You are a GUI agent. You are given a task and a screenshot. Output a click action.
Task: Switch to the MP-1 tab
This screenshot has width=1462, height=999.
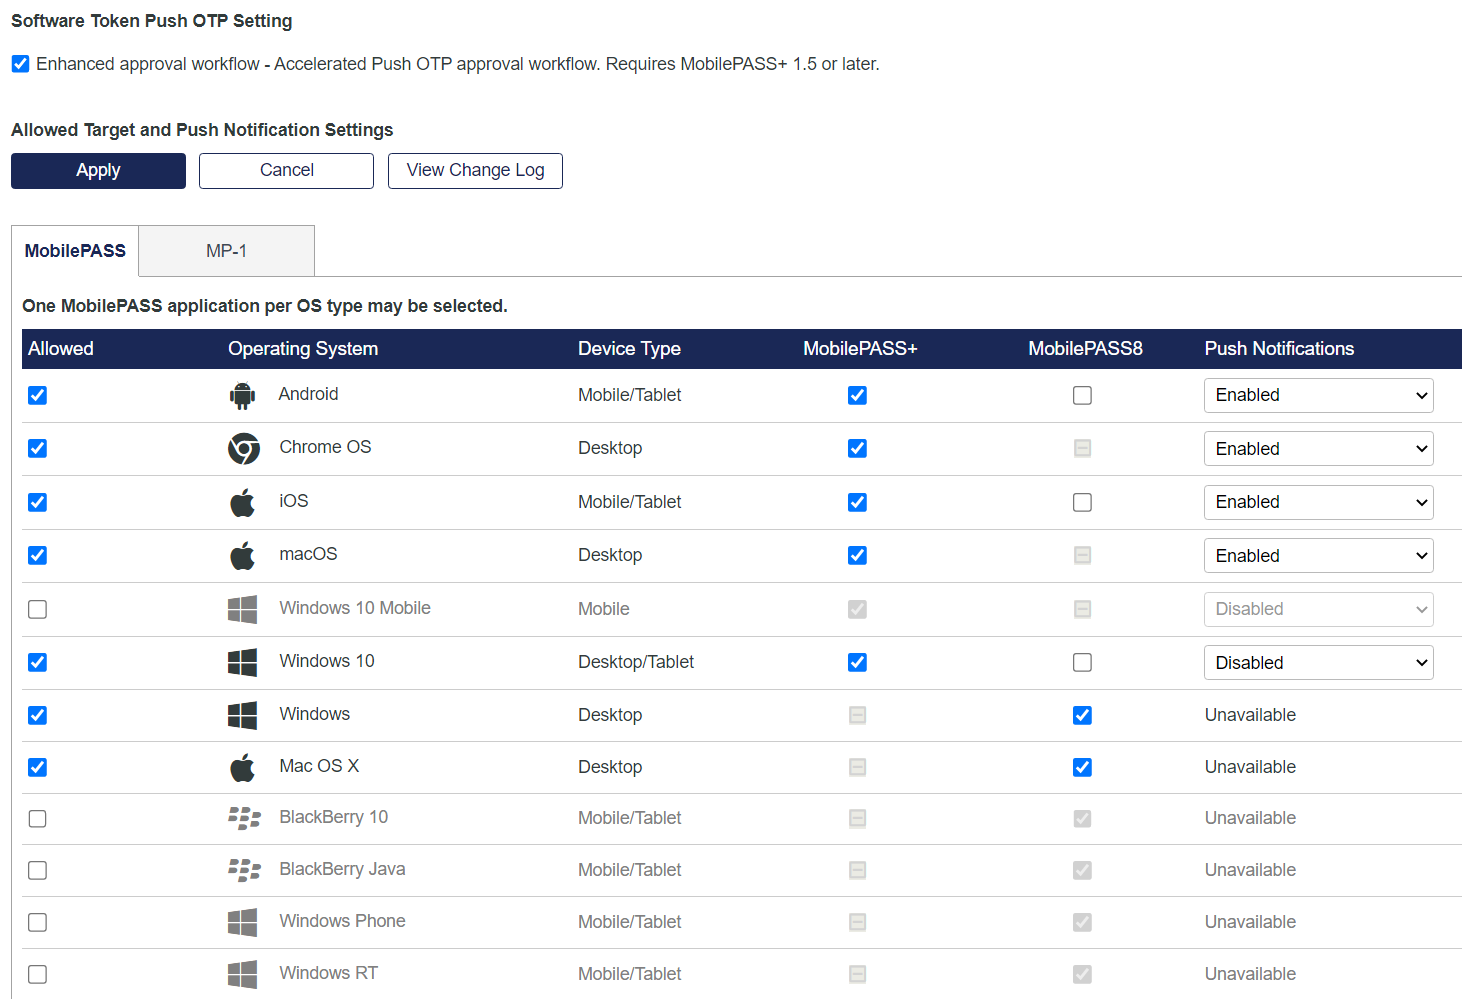[226, 250]
